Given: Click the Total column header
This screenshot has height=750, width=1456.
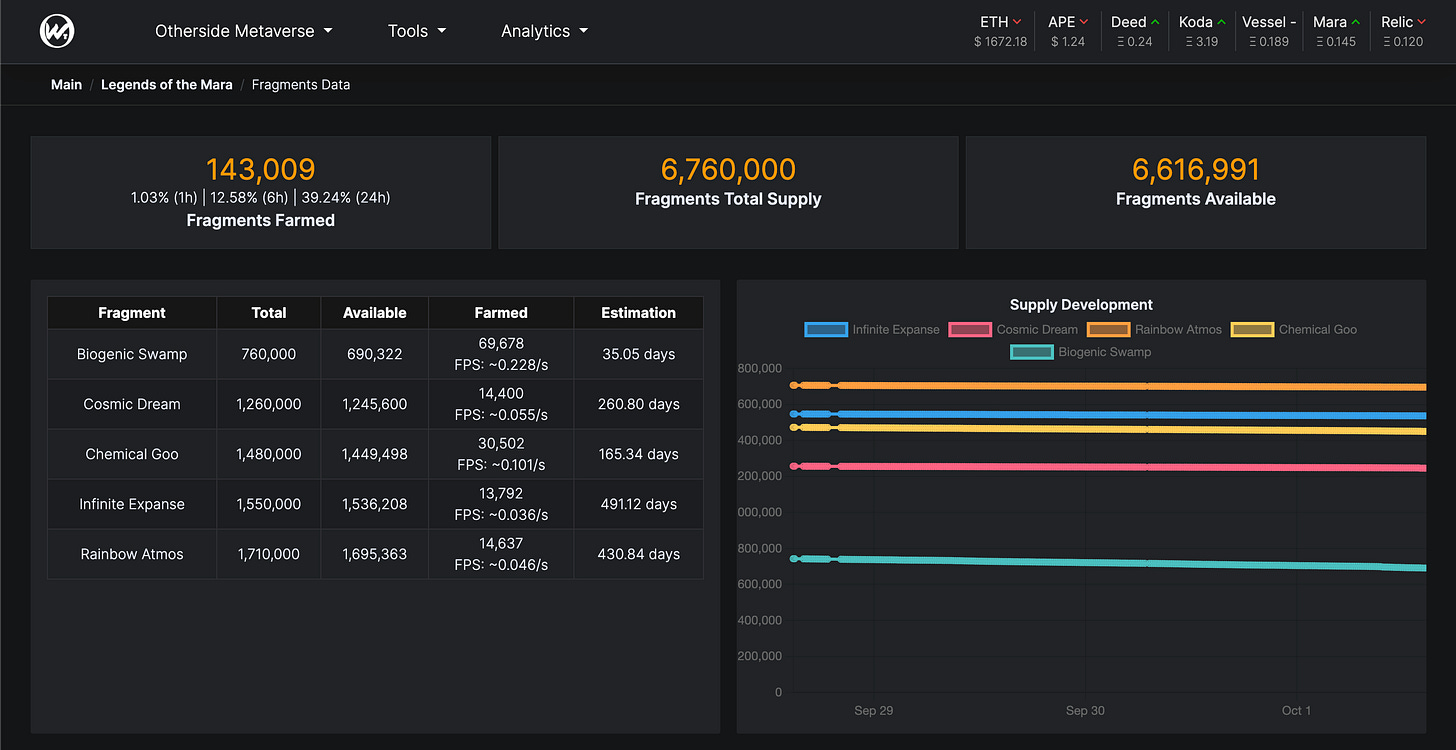Looking at the screenshot, I should (x=269, y=313).
